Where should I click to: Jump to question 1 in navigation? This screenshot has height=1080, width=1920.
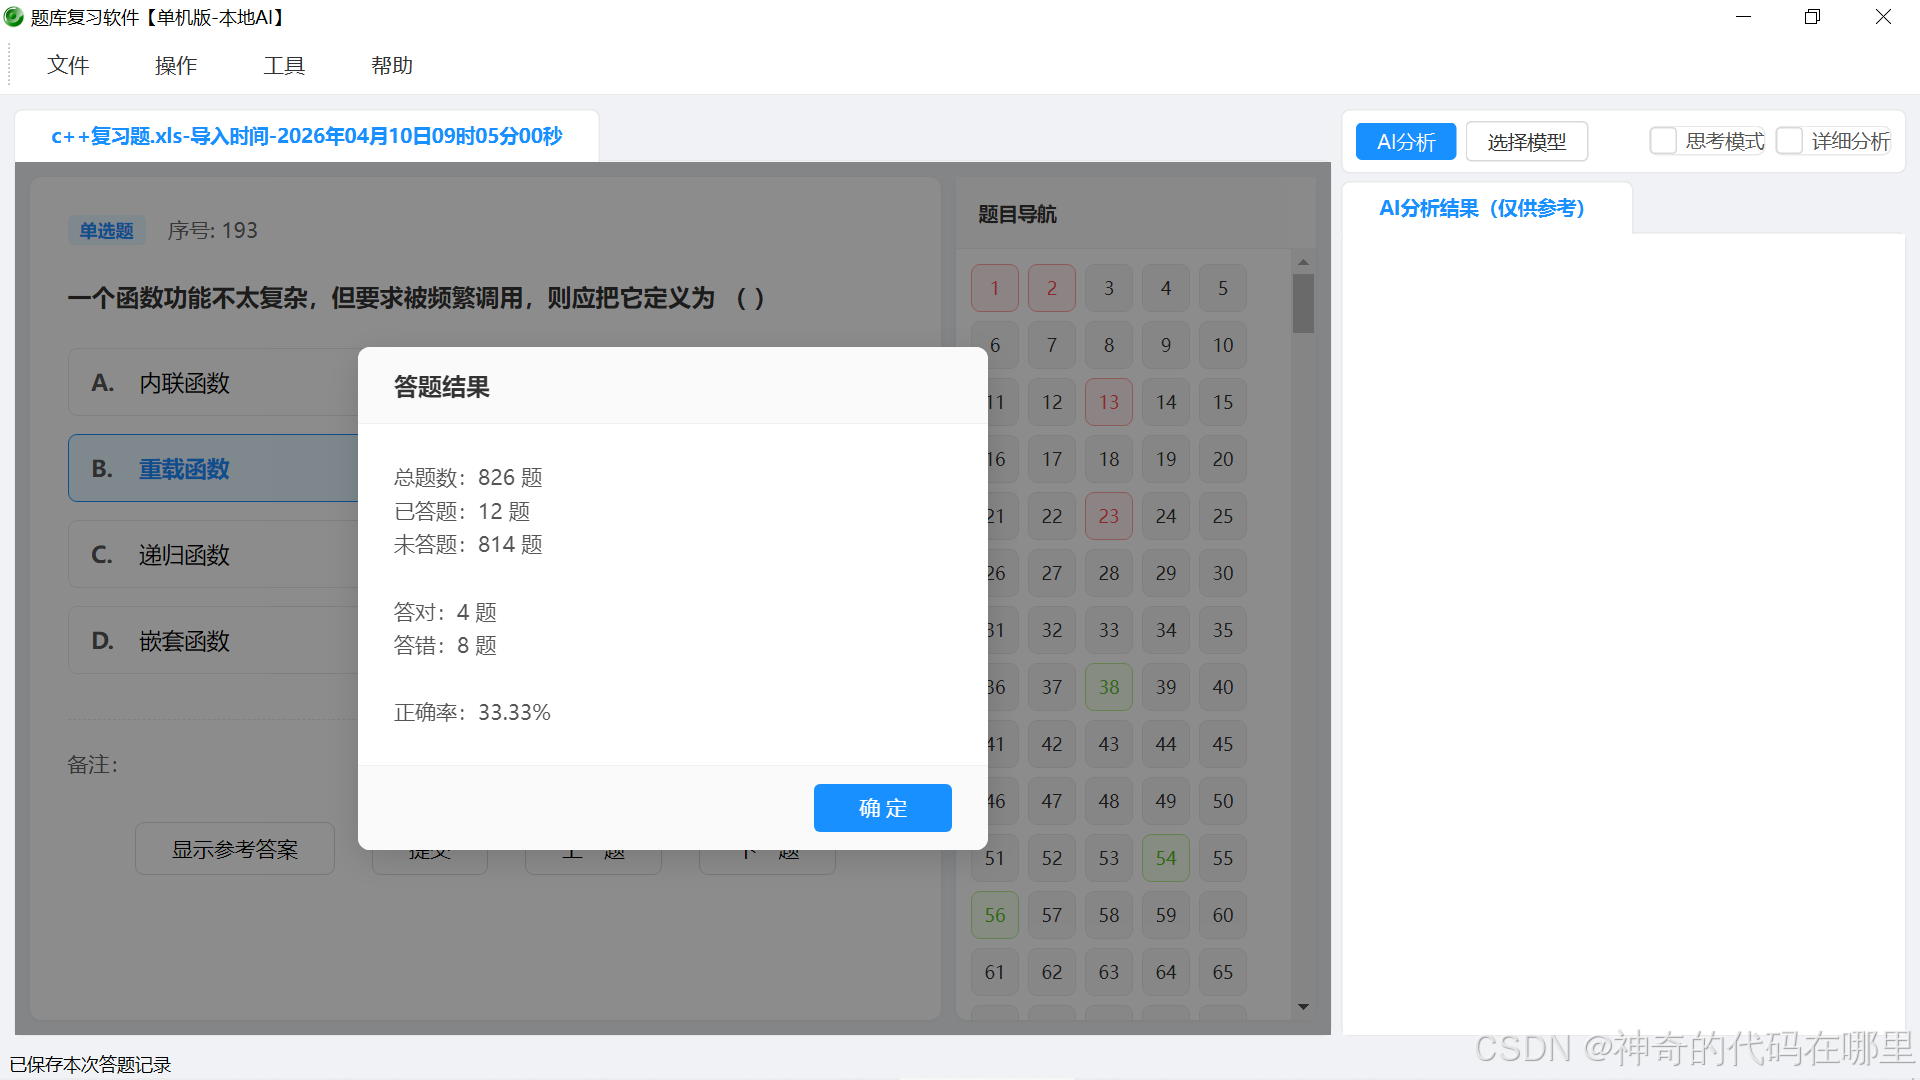995,288
